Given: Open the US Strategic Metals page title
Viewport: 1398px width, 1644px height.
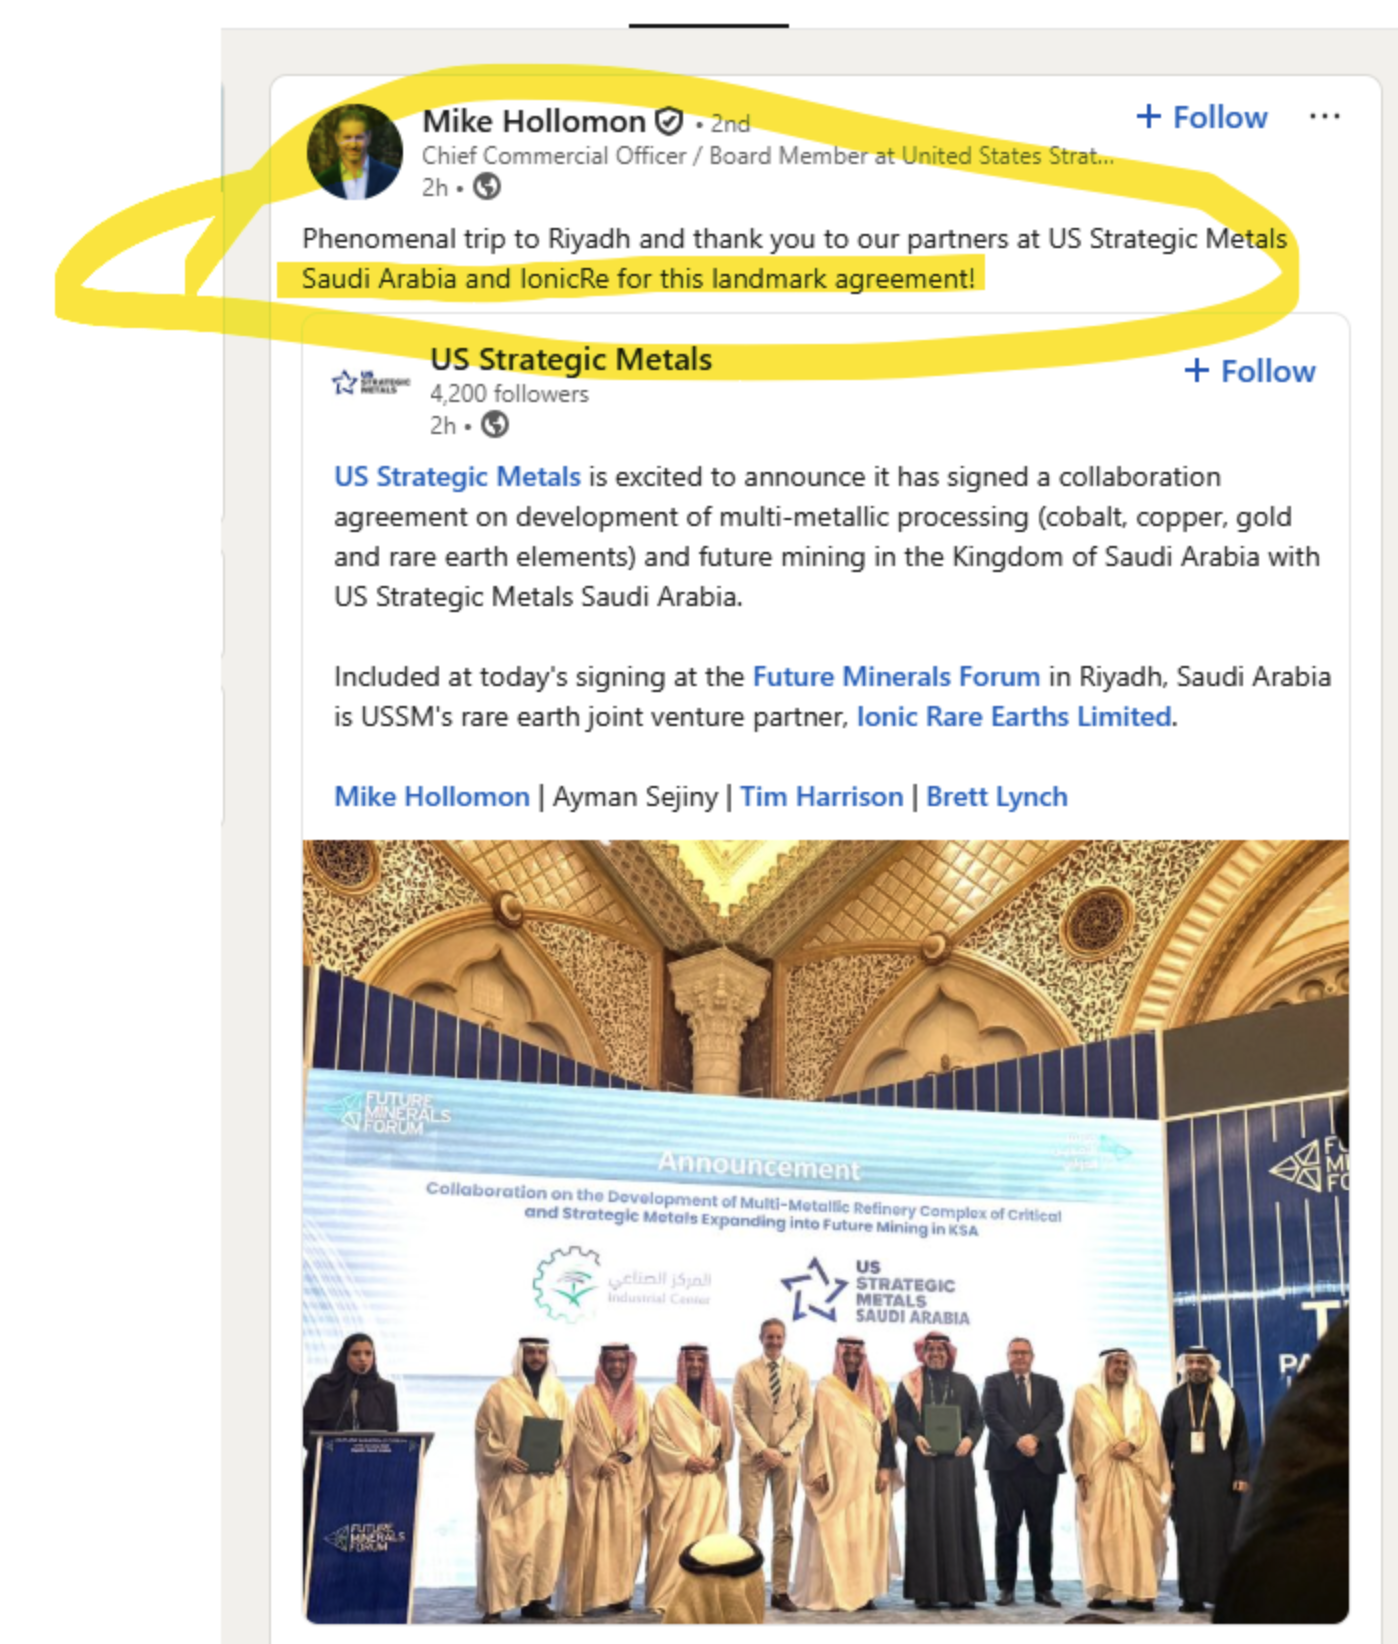Looking at the screenshot, I should 571,359.
